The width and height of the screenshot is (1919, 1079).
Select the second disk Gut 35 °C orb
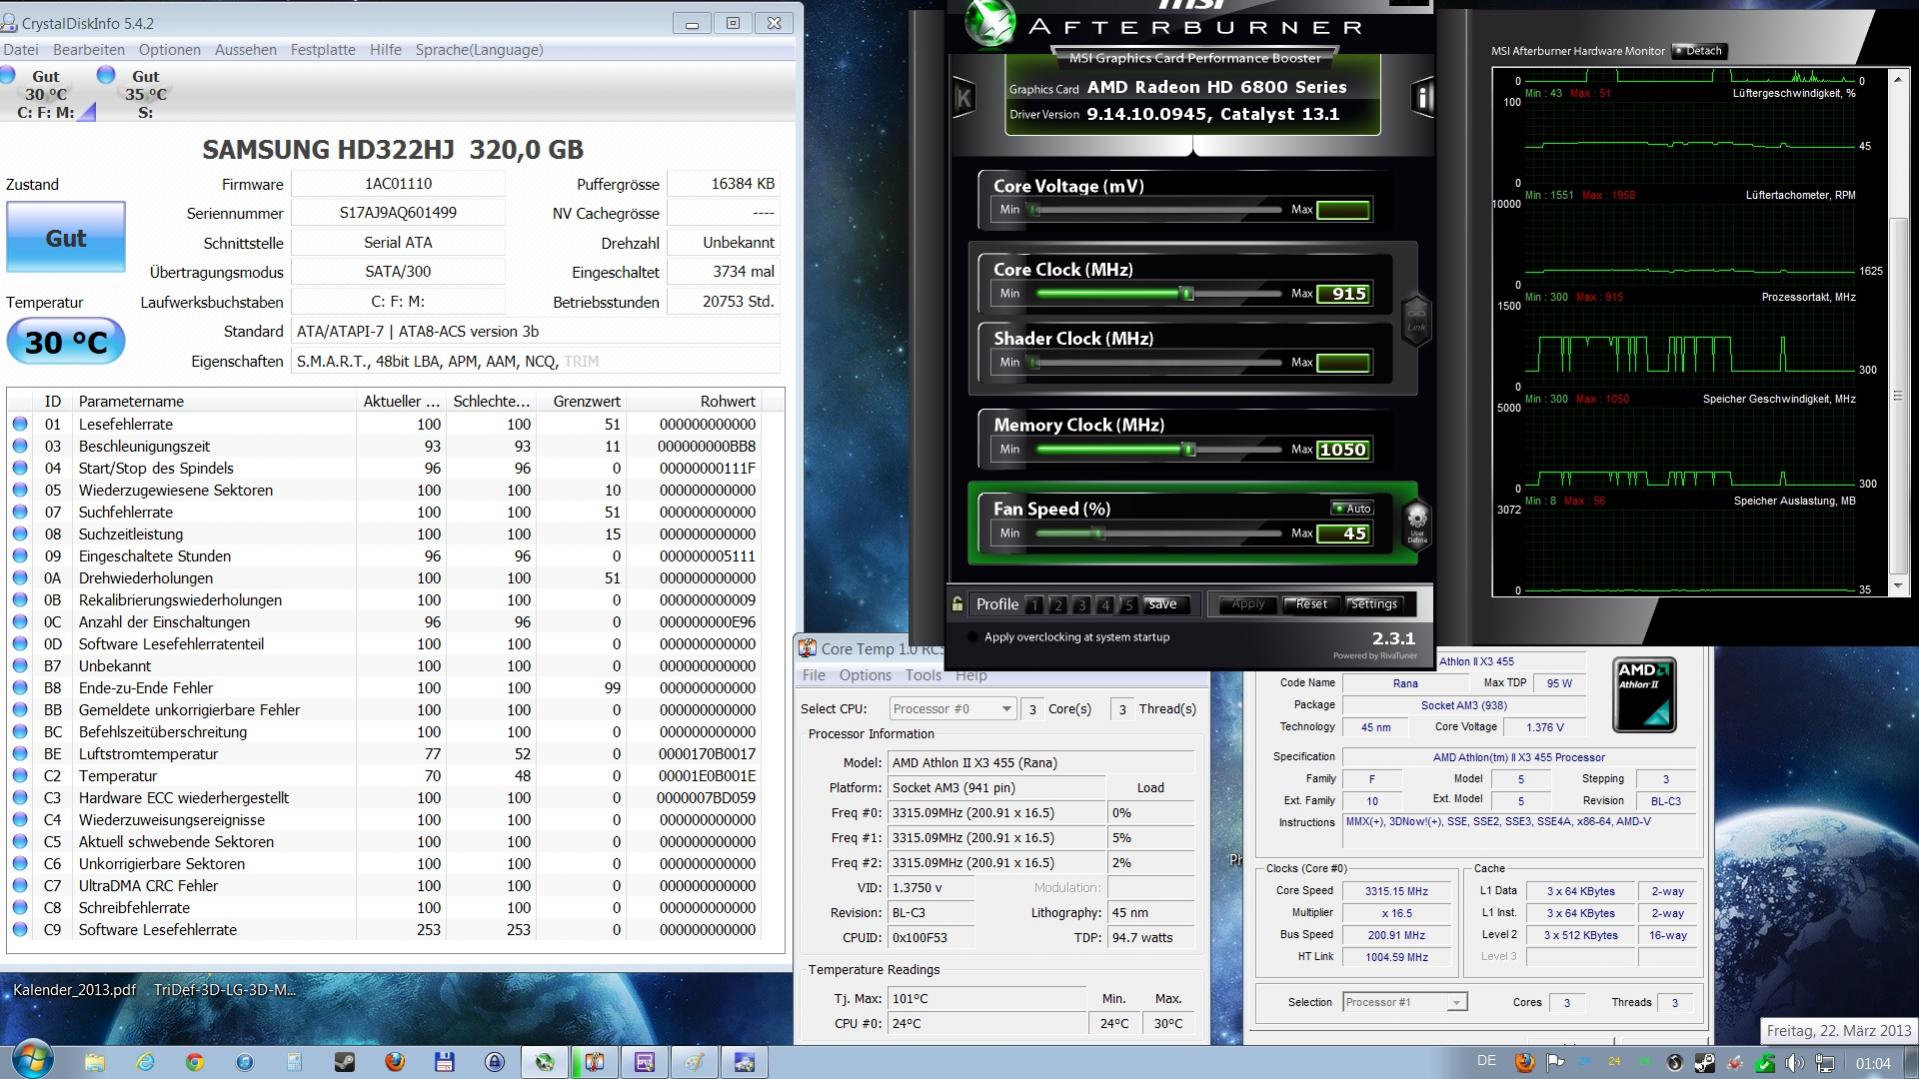pos(106,75)
